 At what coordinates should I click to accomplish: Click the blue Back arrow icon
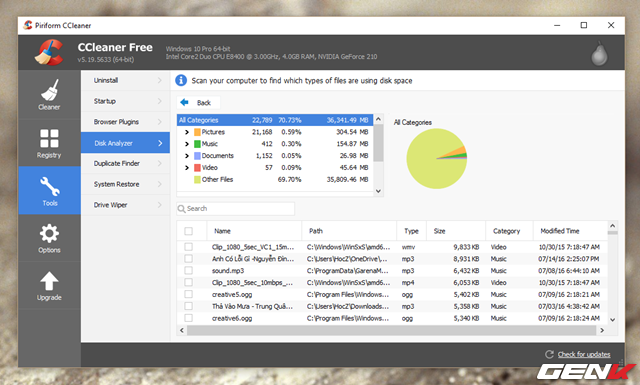184,102
